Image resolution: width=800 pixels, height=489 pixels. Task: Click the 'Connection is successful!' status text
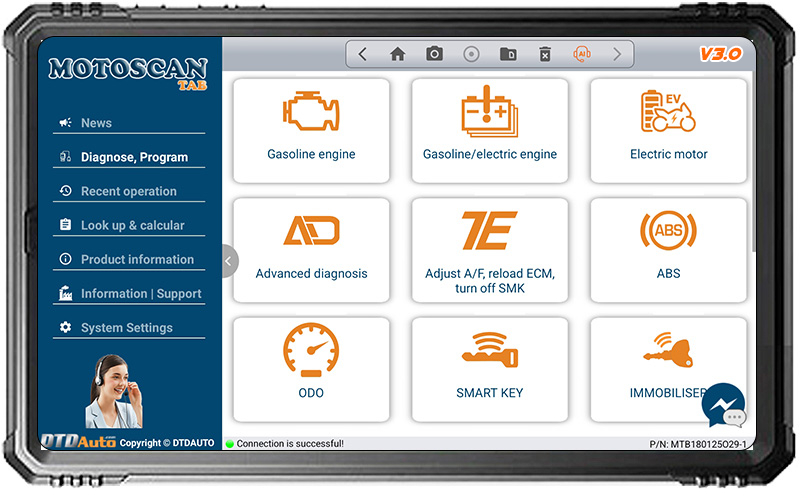point(290,444)
